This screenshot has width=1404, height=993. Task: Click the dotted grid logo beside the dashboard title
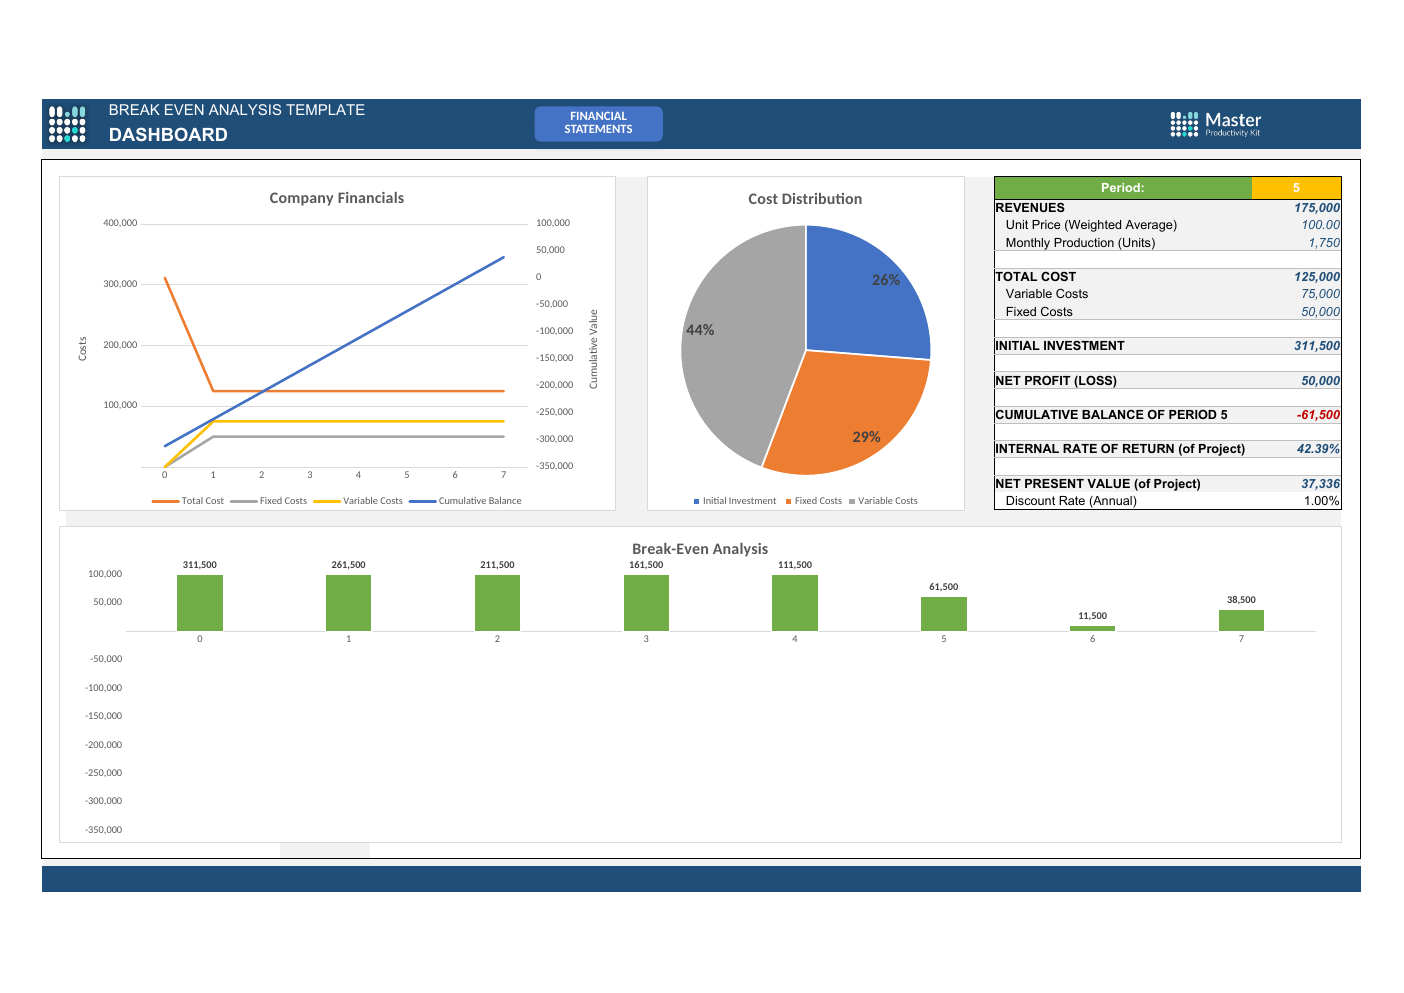67,124
